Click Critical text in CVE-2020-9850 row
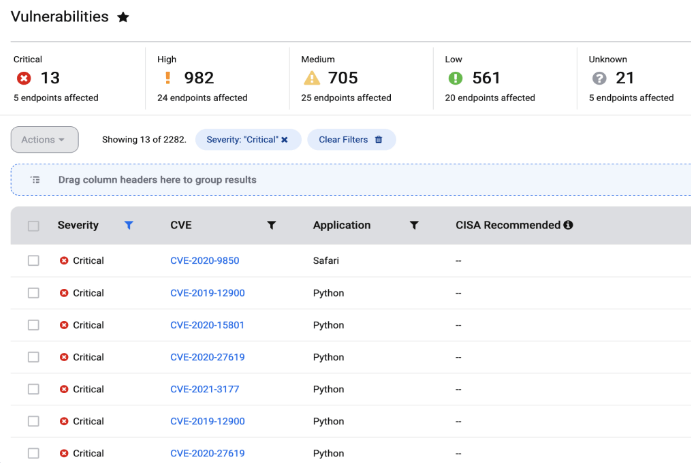This screenshot has width=691, height=463. (88, 261)
